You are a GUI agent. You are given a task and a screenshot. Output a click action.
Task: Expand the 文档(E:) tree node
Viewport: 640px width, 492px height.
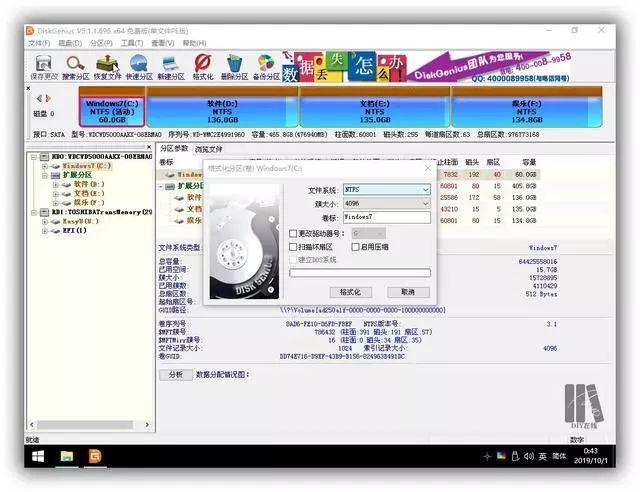[x=56, y=194]
